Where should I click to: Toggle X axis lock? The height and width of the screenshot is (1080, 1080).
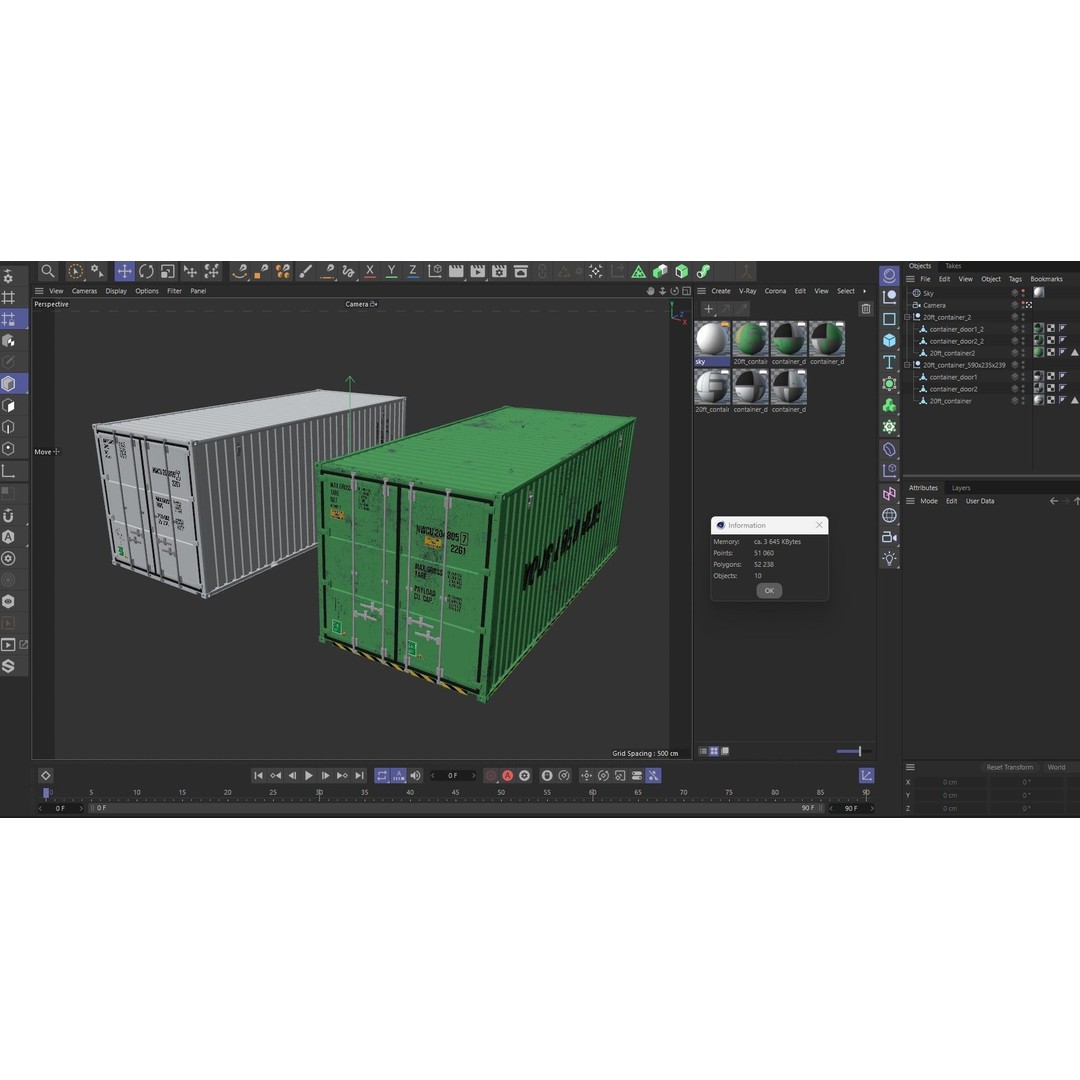[370, 271]
